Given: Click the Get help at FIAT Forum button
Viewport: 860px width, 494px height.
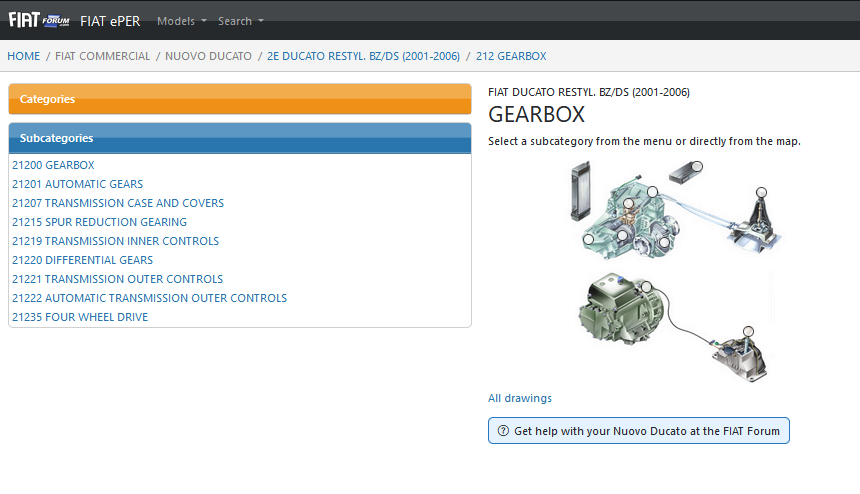Looking at the screenshot, I should [x=638, y=431].
